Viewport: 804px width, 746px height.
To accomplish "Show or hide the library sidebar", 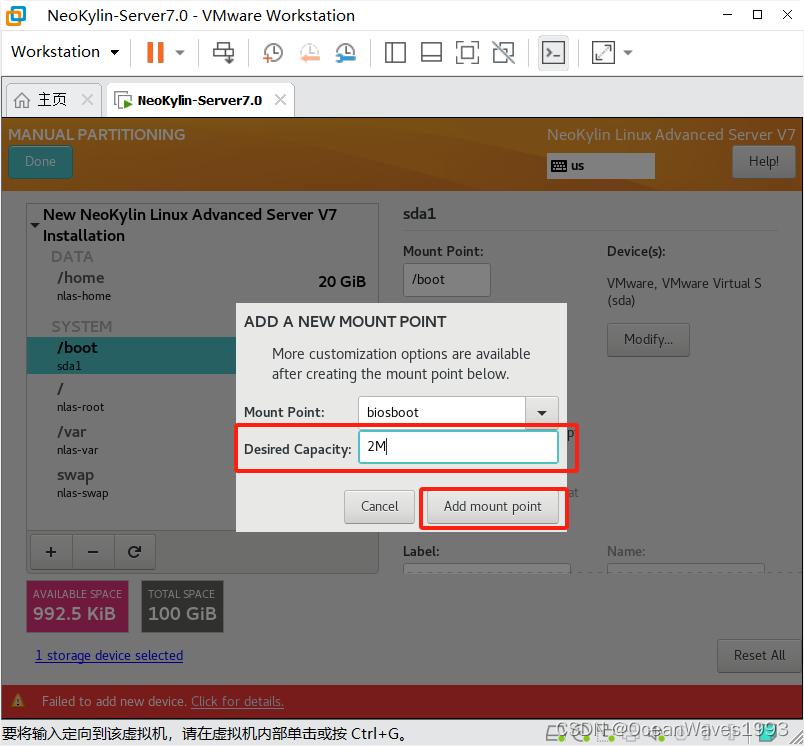I will [395, 52].
